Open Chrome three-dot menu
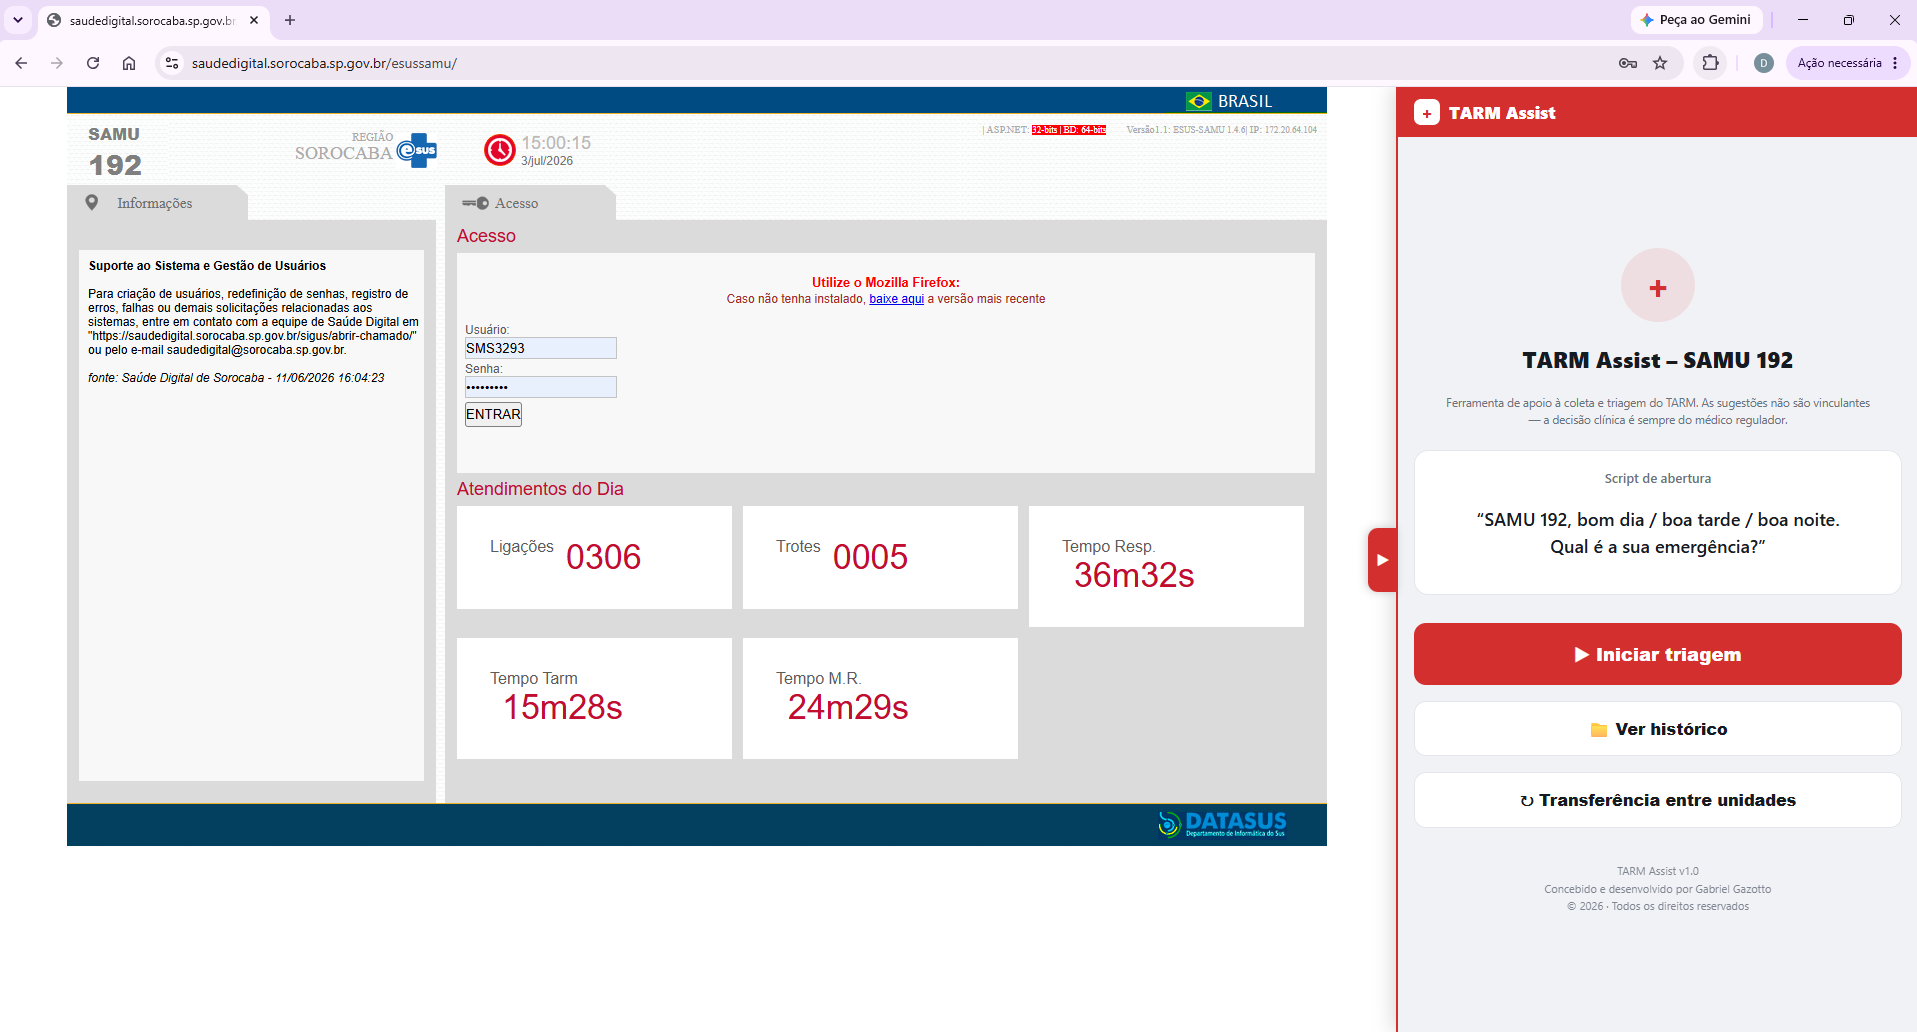The width and height of the screenshot is (1917, 1032). click(x=1895, y=63)
